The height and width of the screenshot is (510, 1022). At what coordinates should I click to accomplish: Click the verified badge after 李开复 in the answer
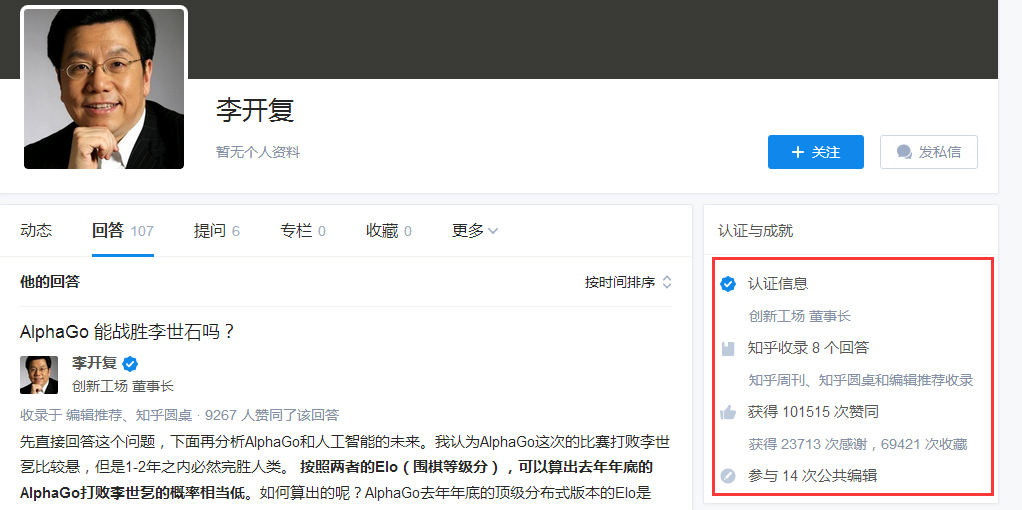tap(130, 364)
